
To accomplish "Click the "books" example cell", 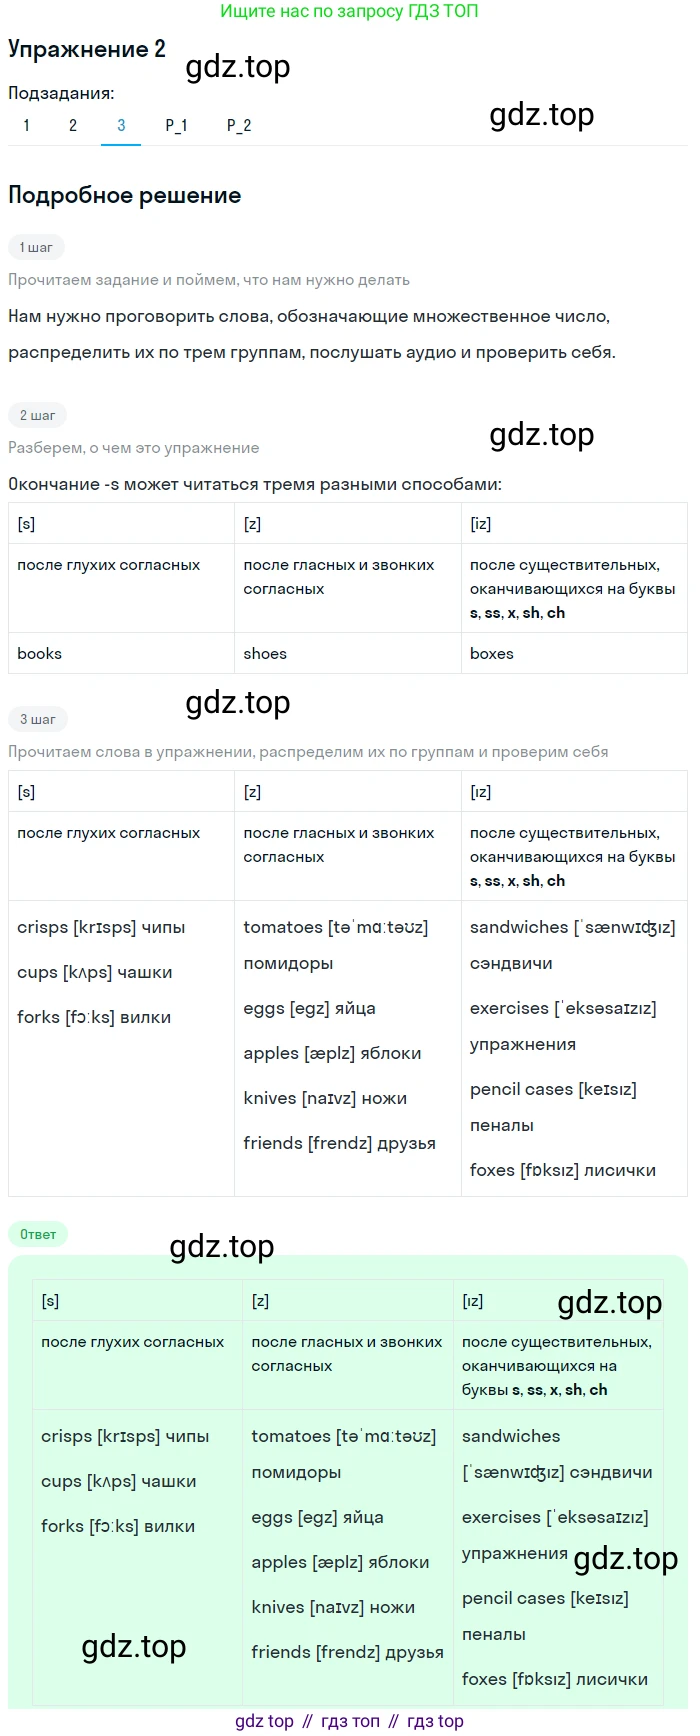I will point(40,654).
